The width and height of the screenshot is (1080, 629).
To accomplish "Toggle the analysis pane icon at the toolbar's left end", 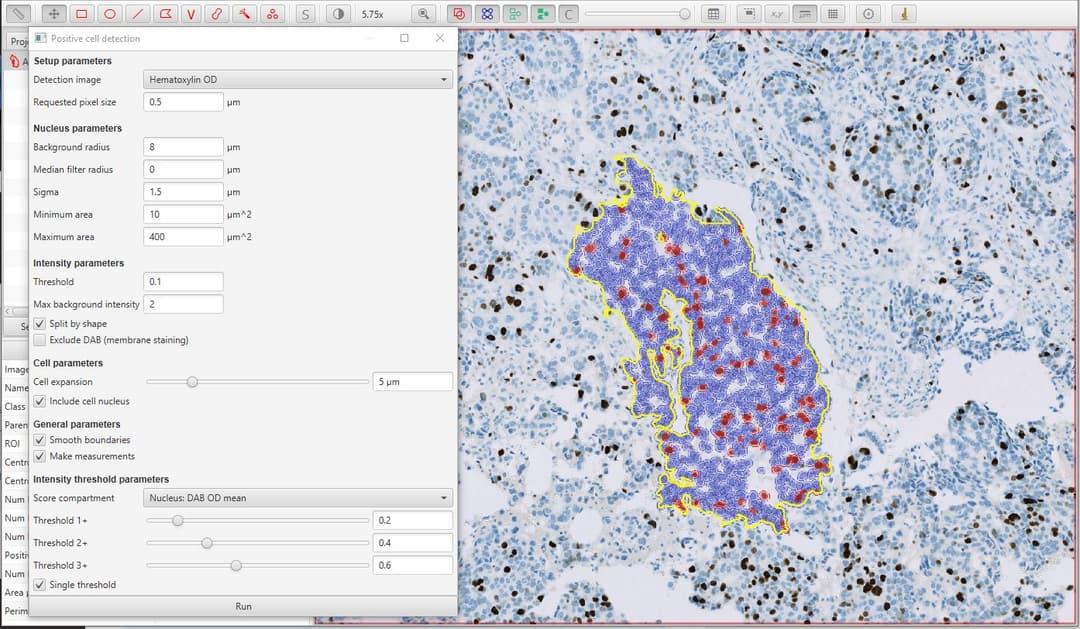I will (x=18, y=13).
